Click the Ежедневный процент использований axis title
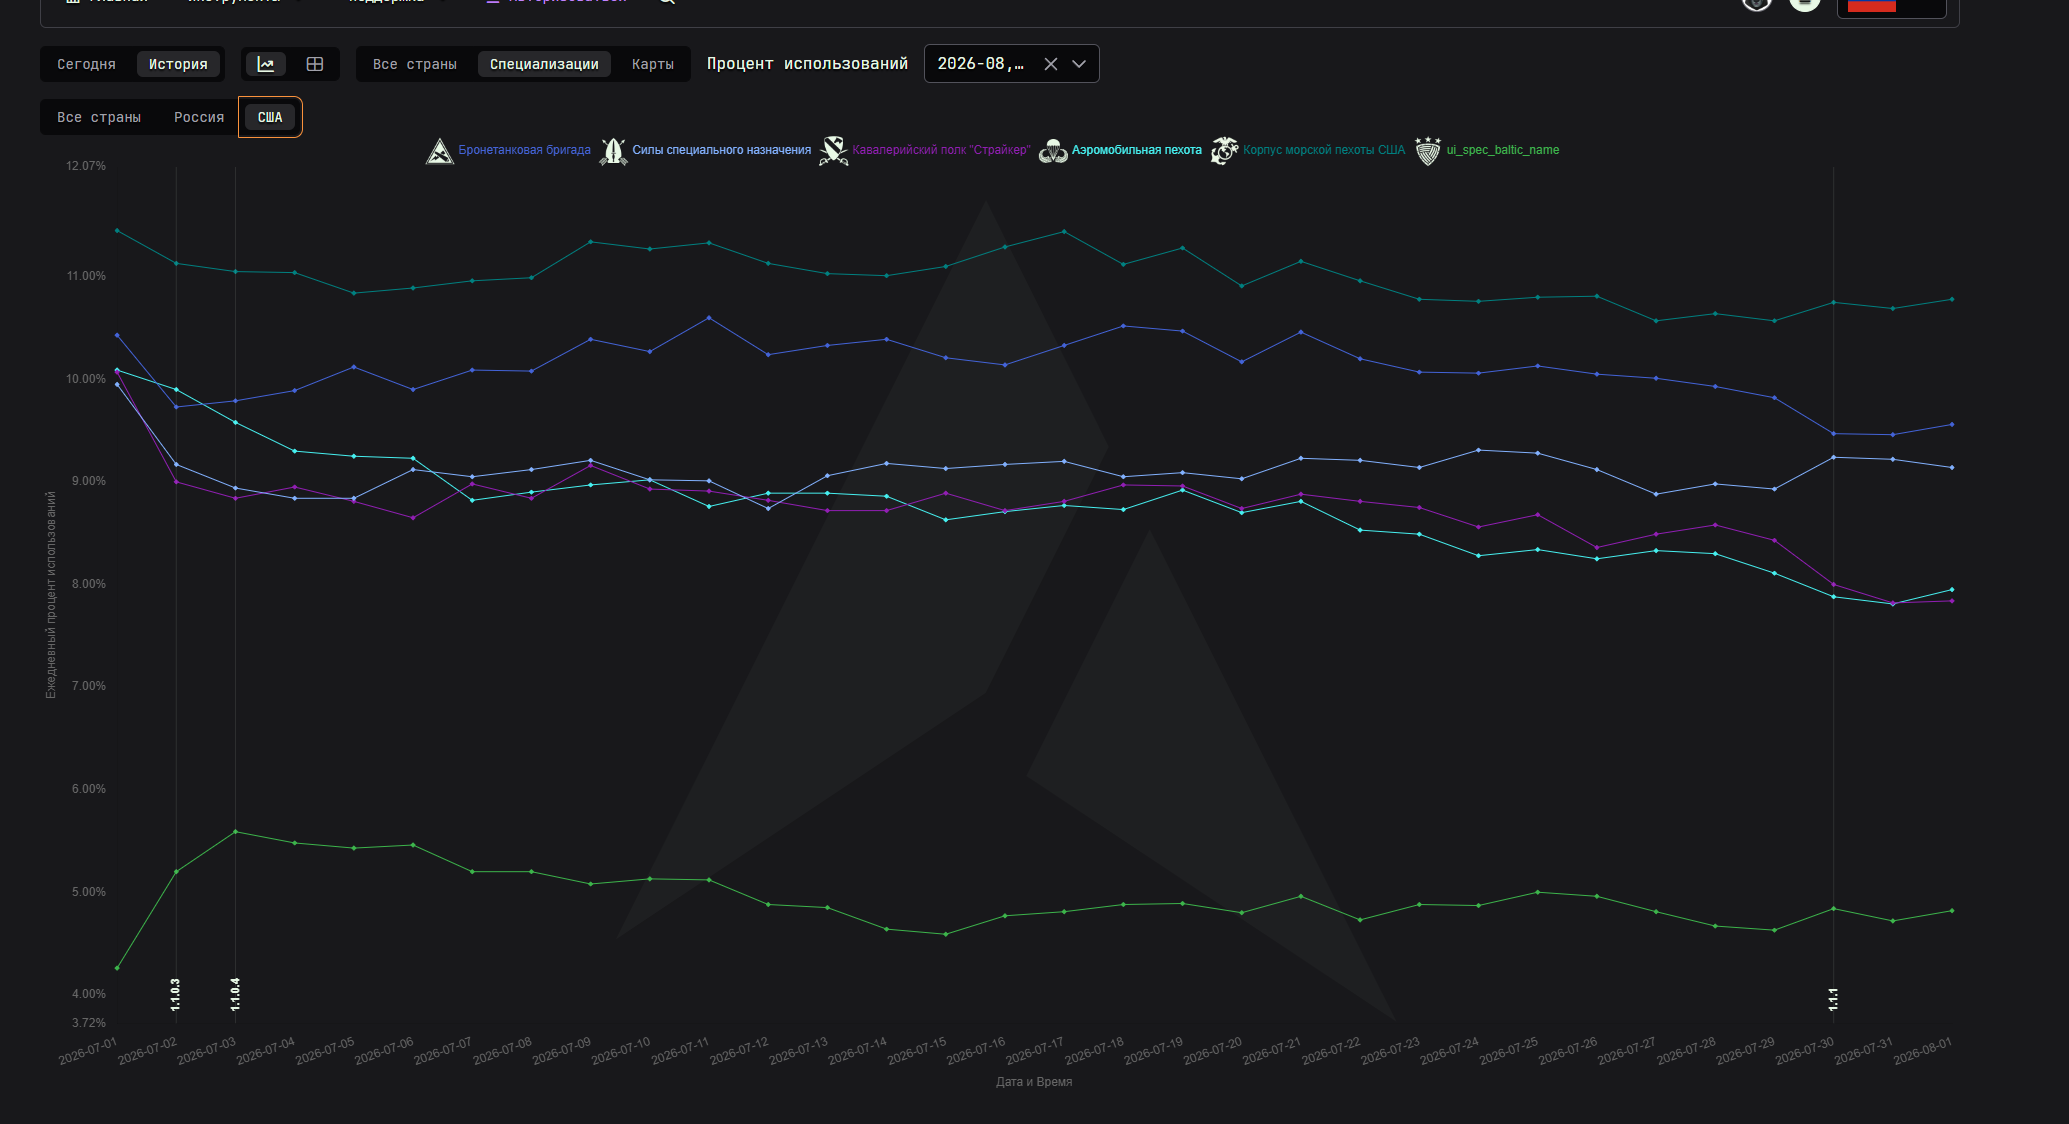 tap(51, 595)
